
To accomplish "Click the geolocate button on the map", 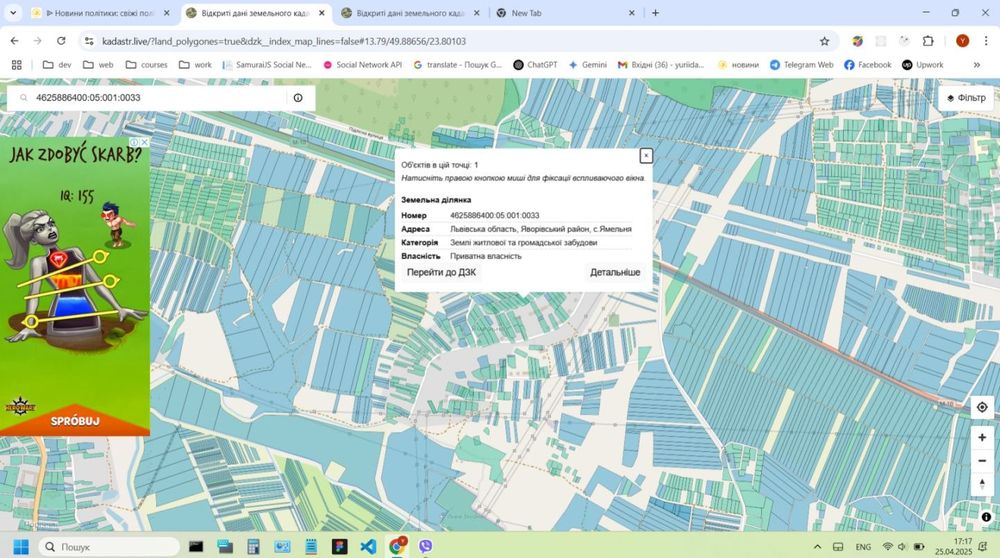I will 982,407.
